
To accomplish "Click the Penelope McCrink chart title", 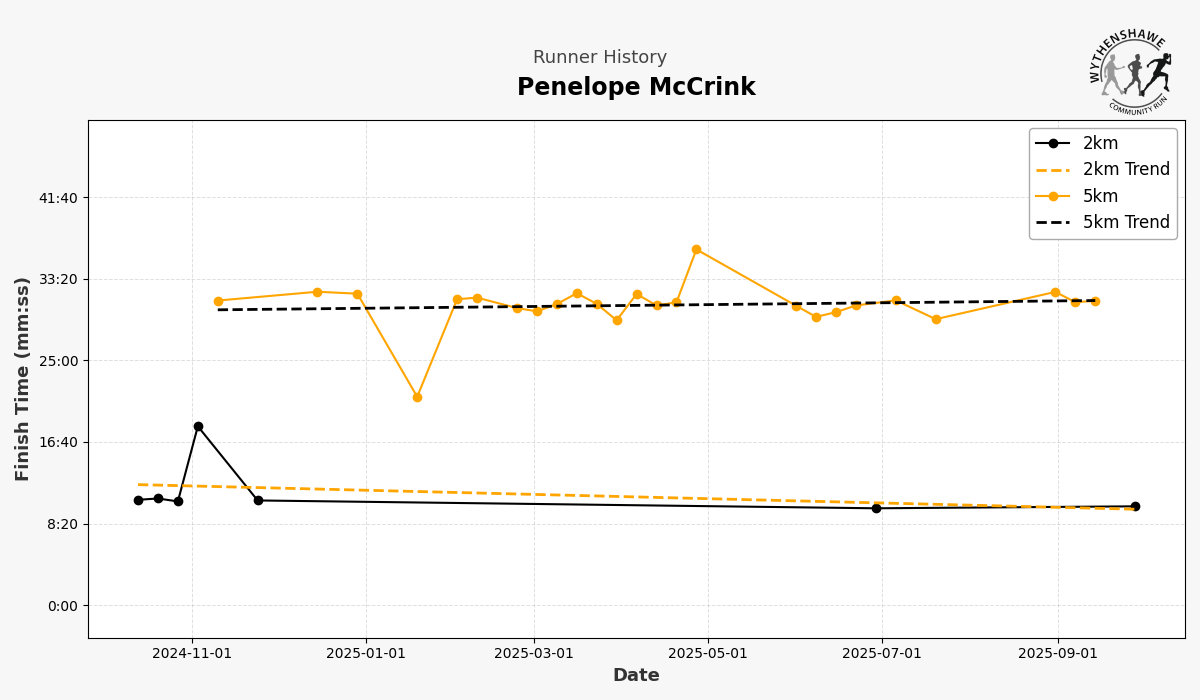I will pos(636,88).
